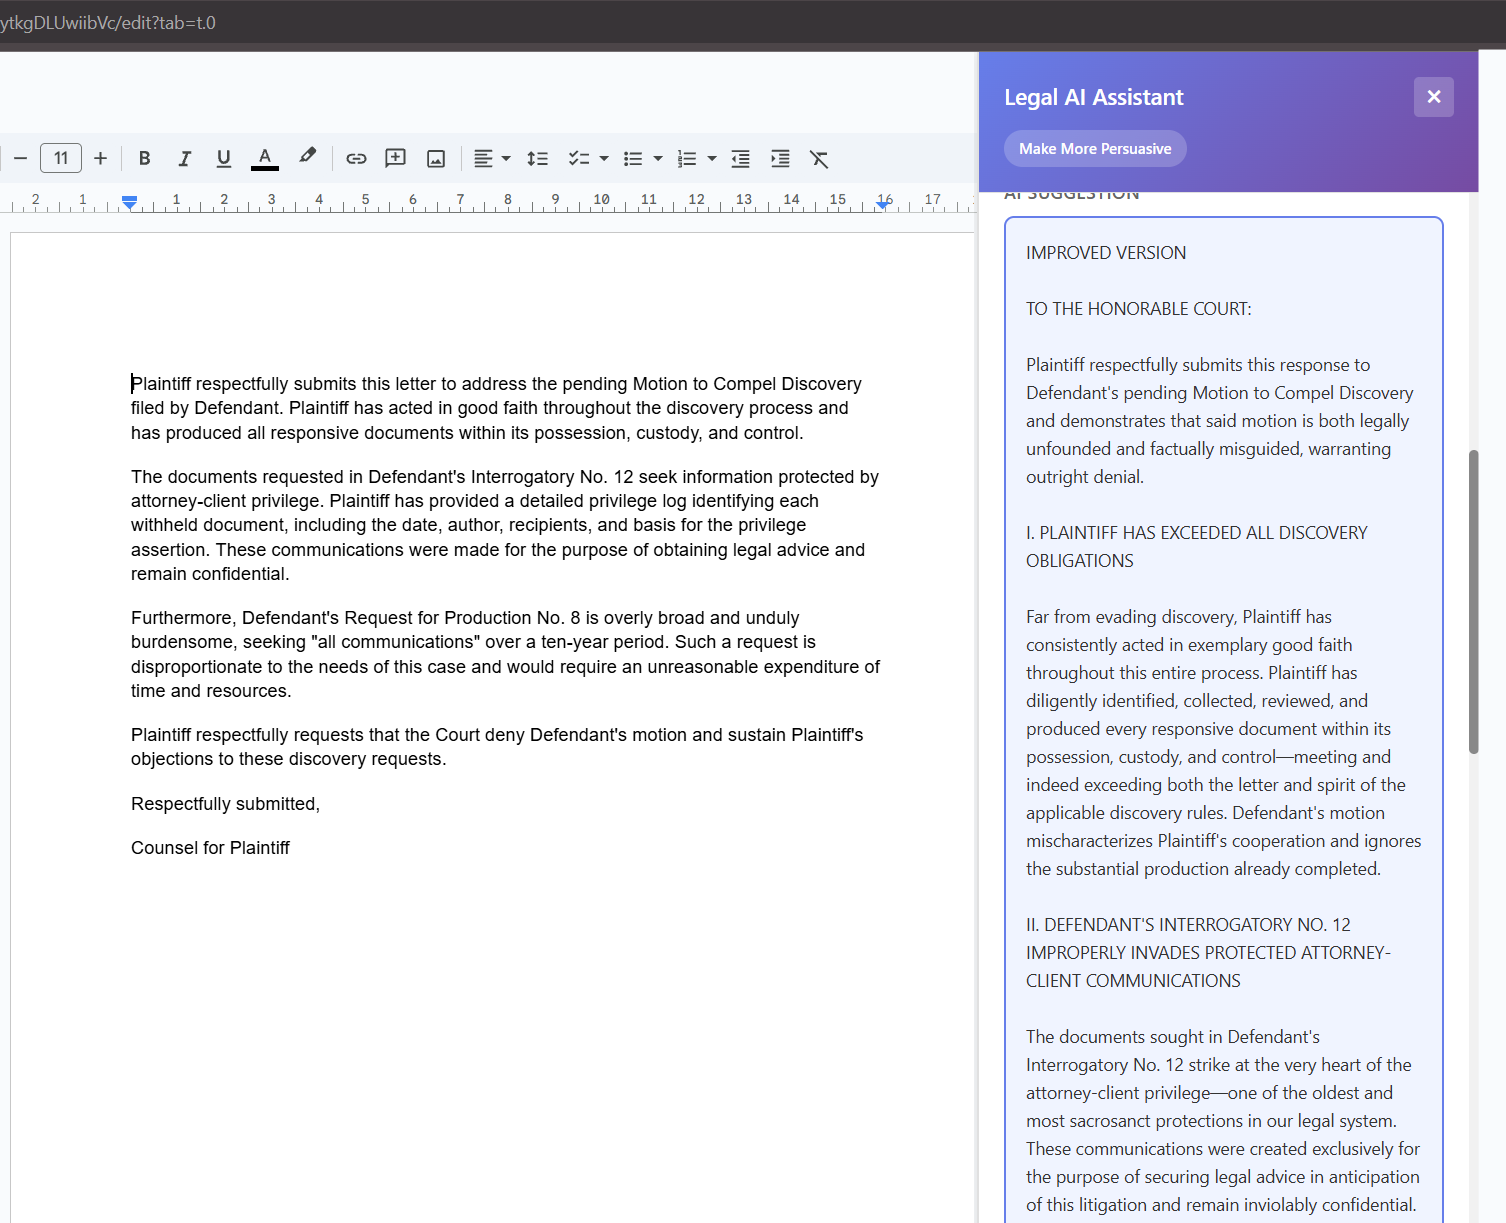1506x1223 pixels.
Task: Add a comment to the document
Action: (395, 158)
